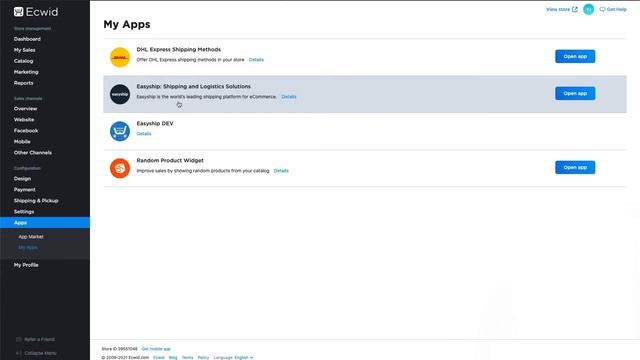Open the Mobile channel
Viewport: 640px width, 360px height.
pyautogui.click(x=22, y=142)
